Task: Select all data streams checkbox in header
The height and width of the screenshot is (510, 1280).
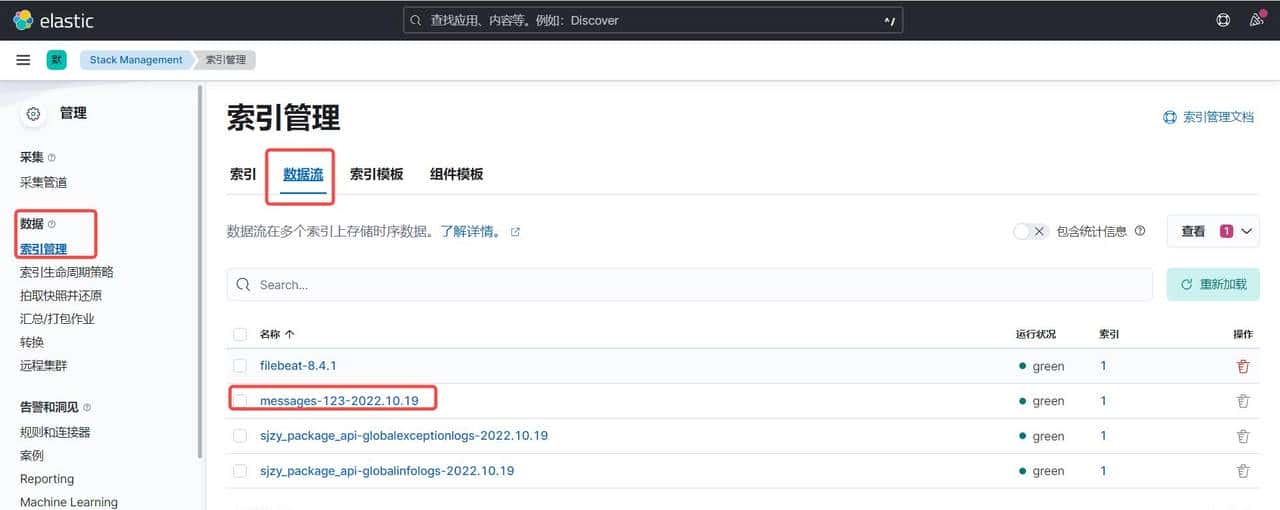Action: [240, 334]
